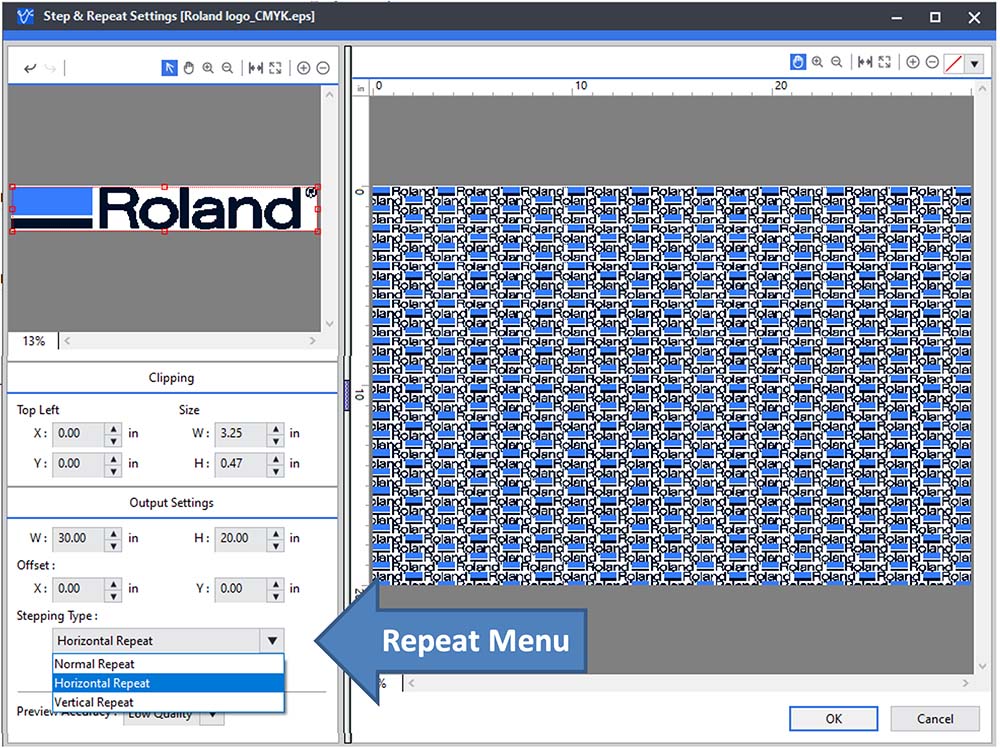This screenshot has height=748, width=1000.
Task: Click the 13% zoom level text
Action: point(34,341)
